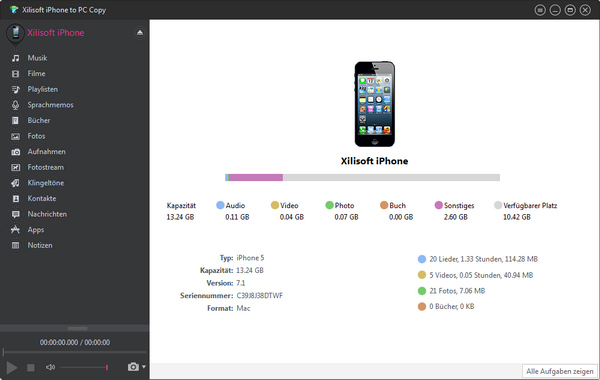Take a snapshot with camera icon
Viewport: 600px width, 380px height.
click(x=133, y=367)
